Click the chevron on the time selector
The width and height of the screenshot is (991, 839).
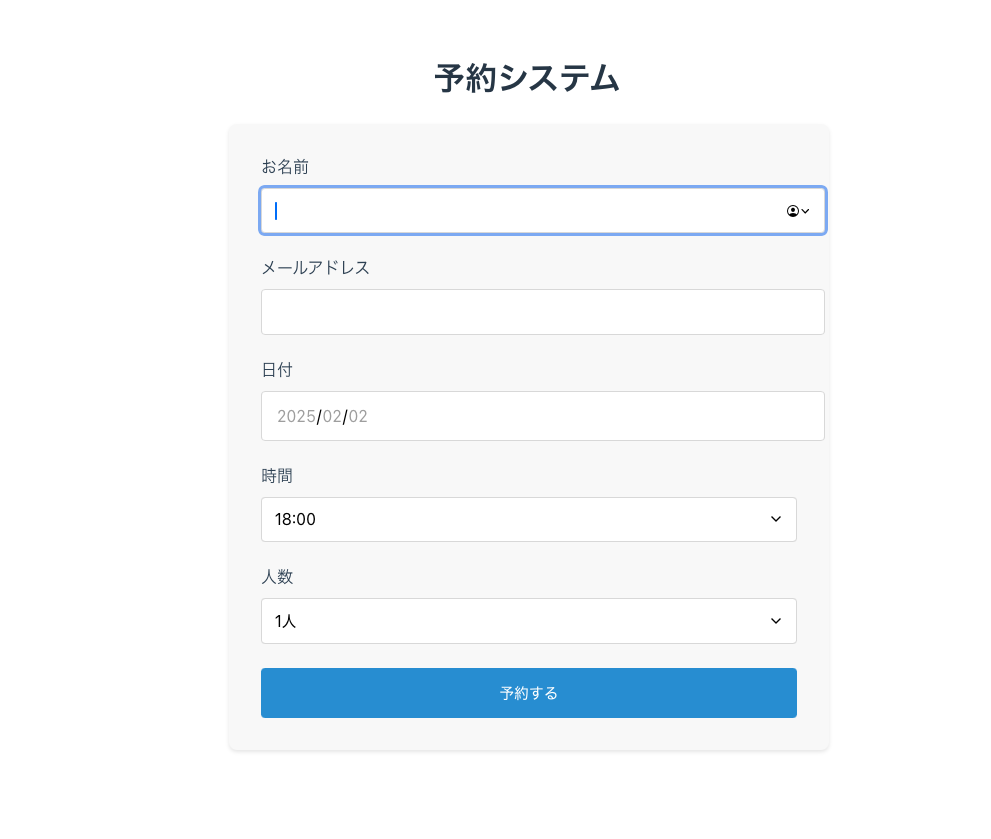point(776,519)
